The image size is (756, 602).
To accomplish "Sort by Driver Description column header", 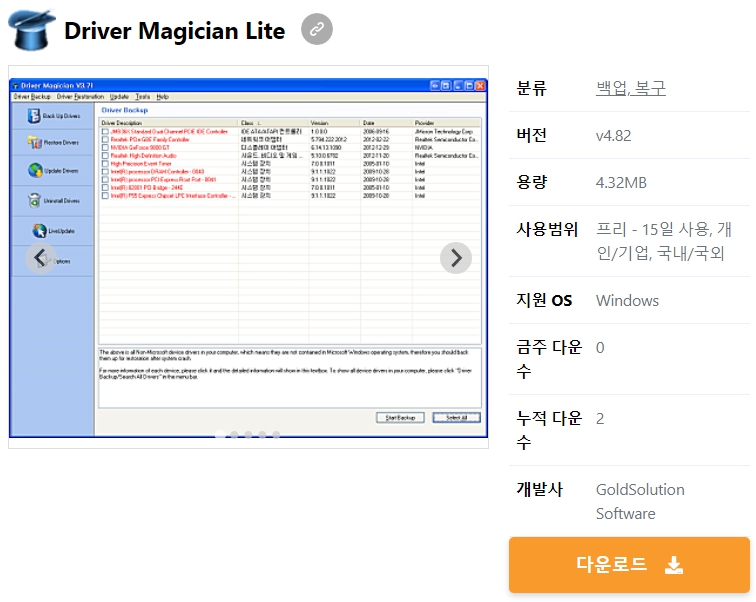I will pos(169,123).
